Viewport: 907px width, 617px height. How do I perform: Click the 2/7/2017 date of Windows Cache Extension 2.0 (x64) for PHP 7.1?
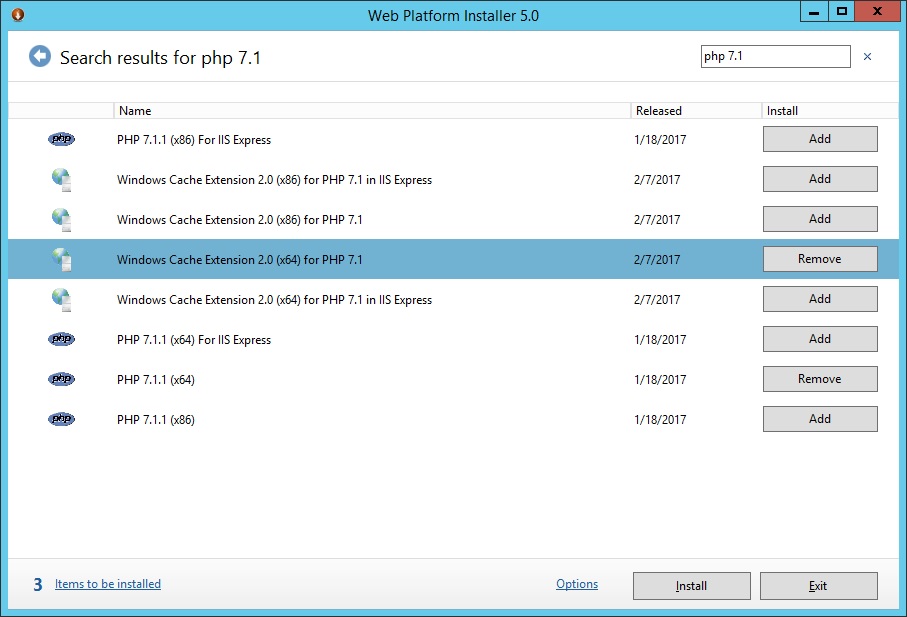(657, 260)
